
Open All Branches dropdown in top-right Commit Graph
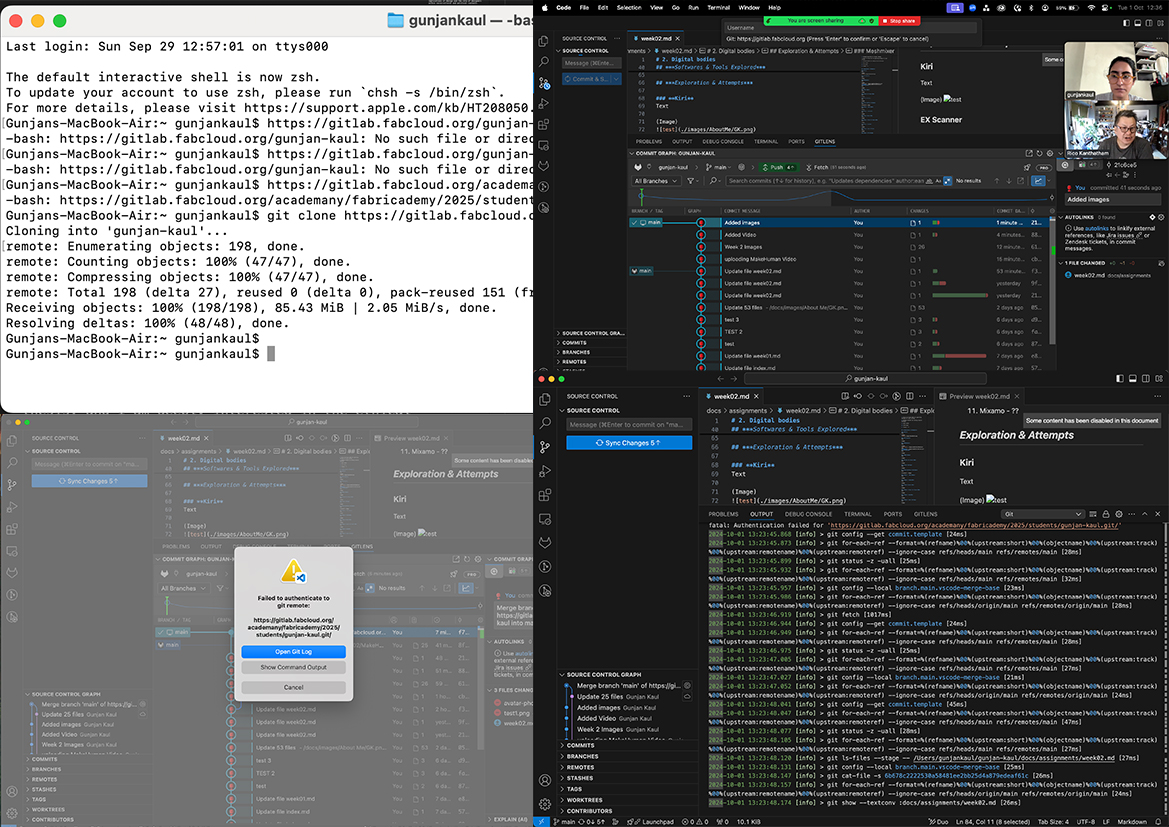tap(656, 180)
